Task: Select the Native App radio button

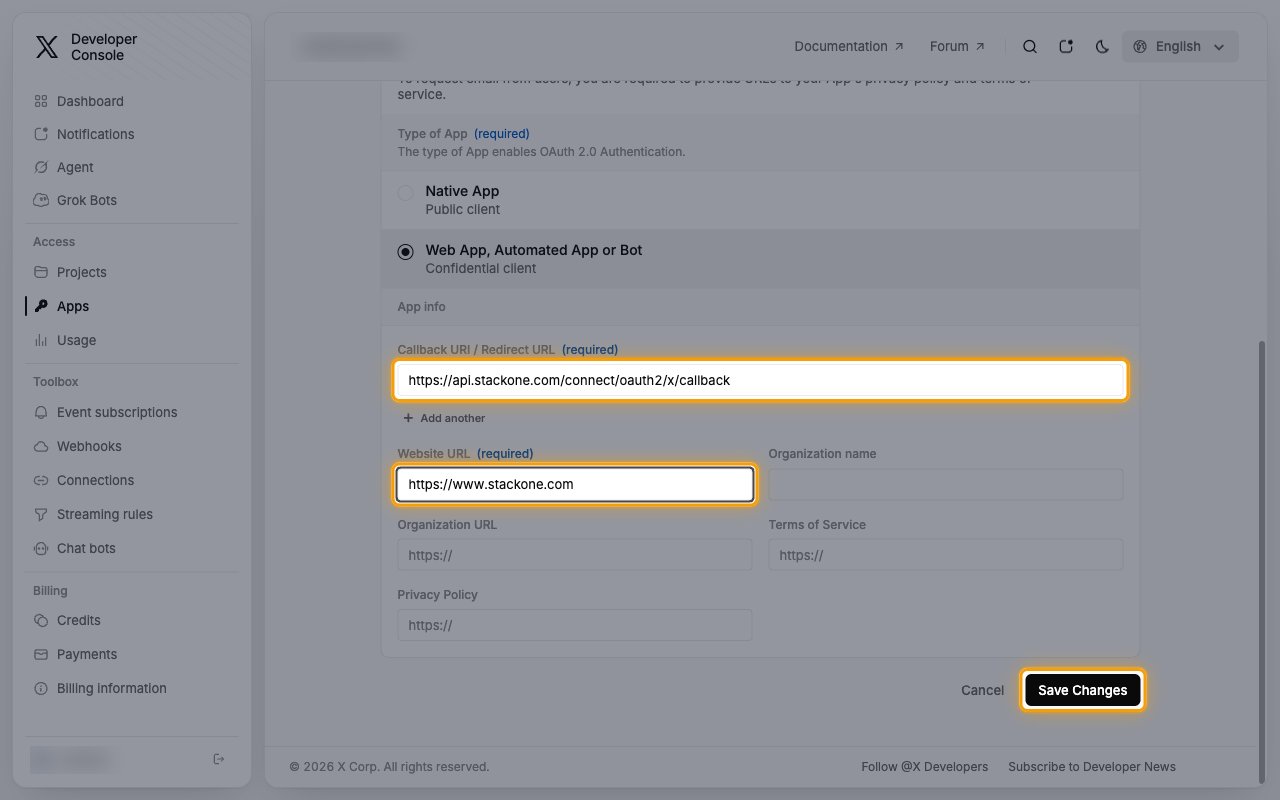Action: tap(405, 193)
